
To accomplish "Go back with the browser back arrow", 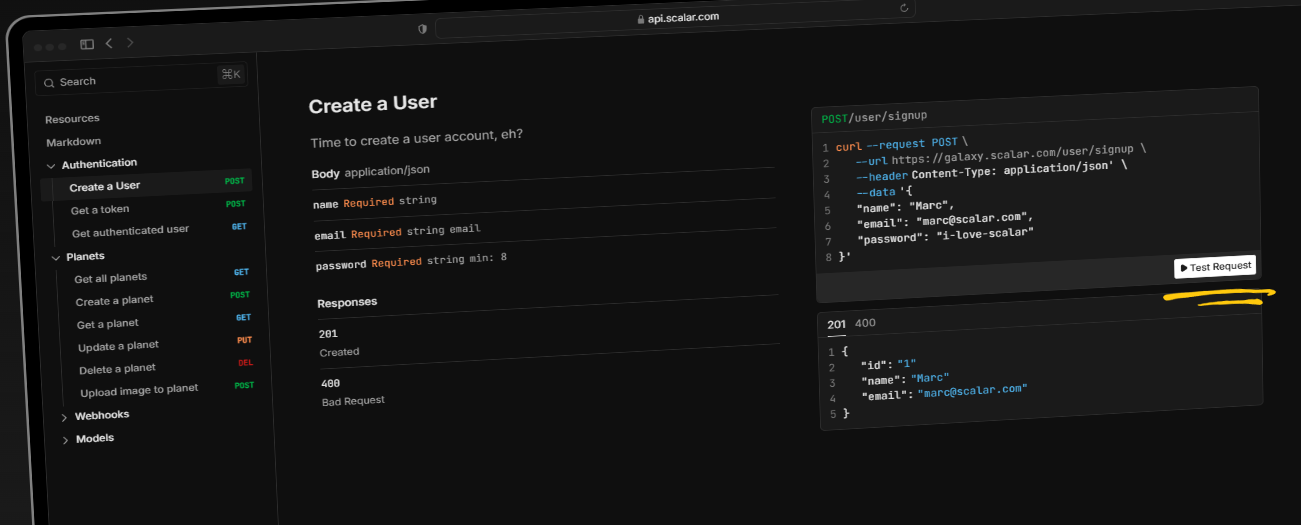I will 108,43.
